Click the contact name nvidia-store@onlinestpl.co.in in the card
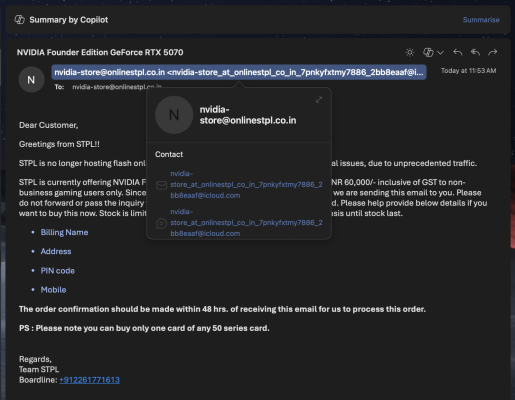This screenshot has width=515, height=400. (248, 115)
